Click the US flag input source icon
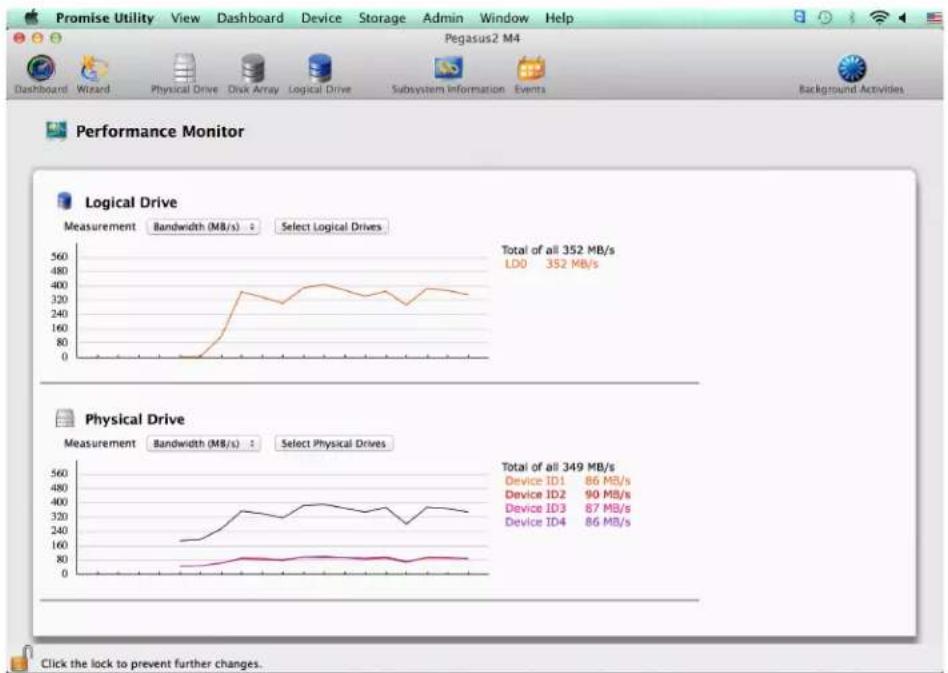948x673 pixels. point(933,18)
